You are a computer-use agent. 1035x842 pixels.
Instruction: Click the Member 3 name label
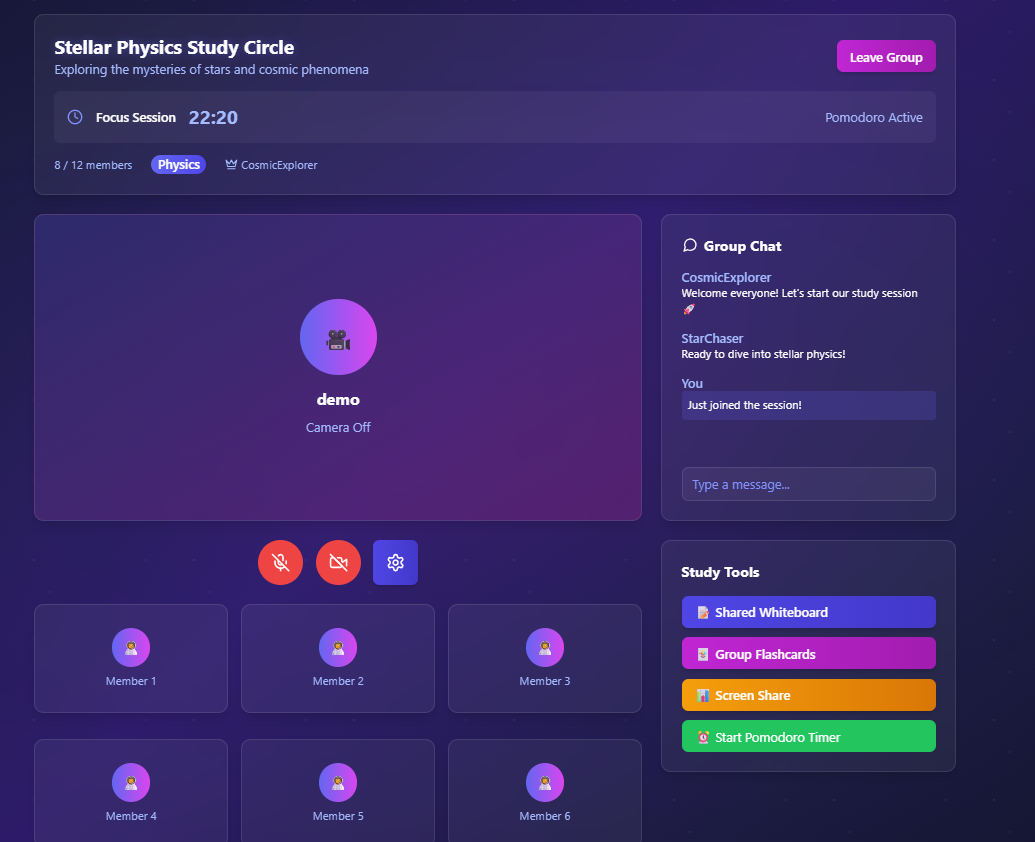click(x=545, y=681)
